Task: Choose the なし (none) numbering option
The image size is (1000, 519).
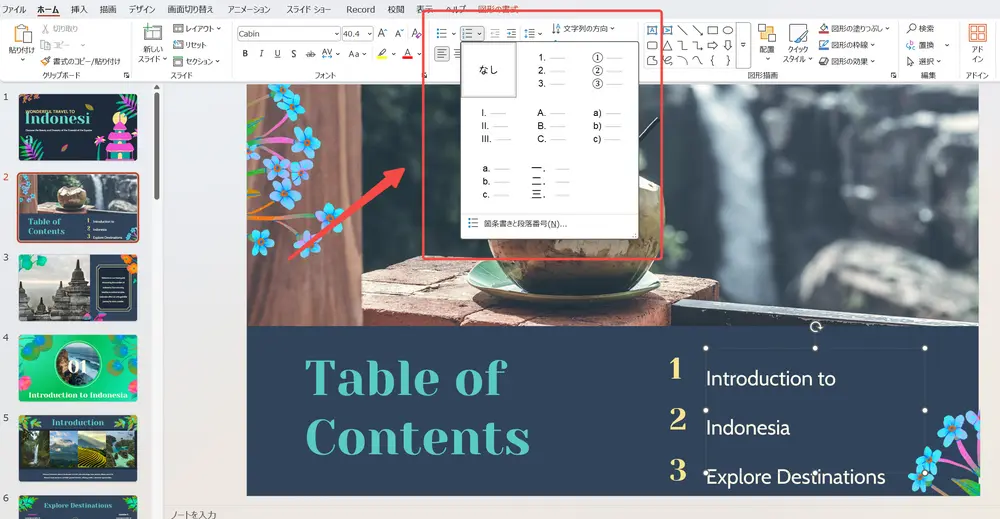Action: coord(489,70)
